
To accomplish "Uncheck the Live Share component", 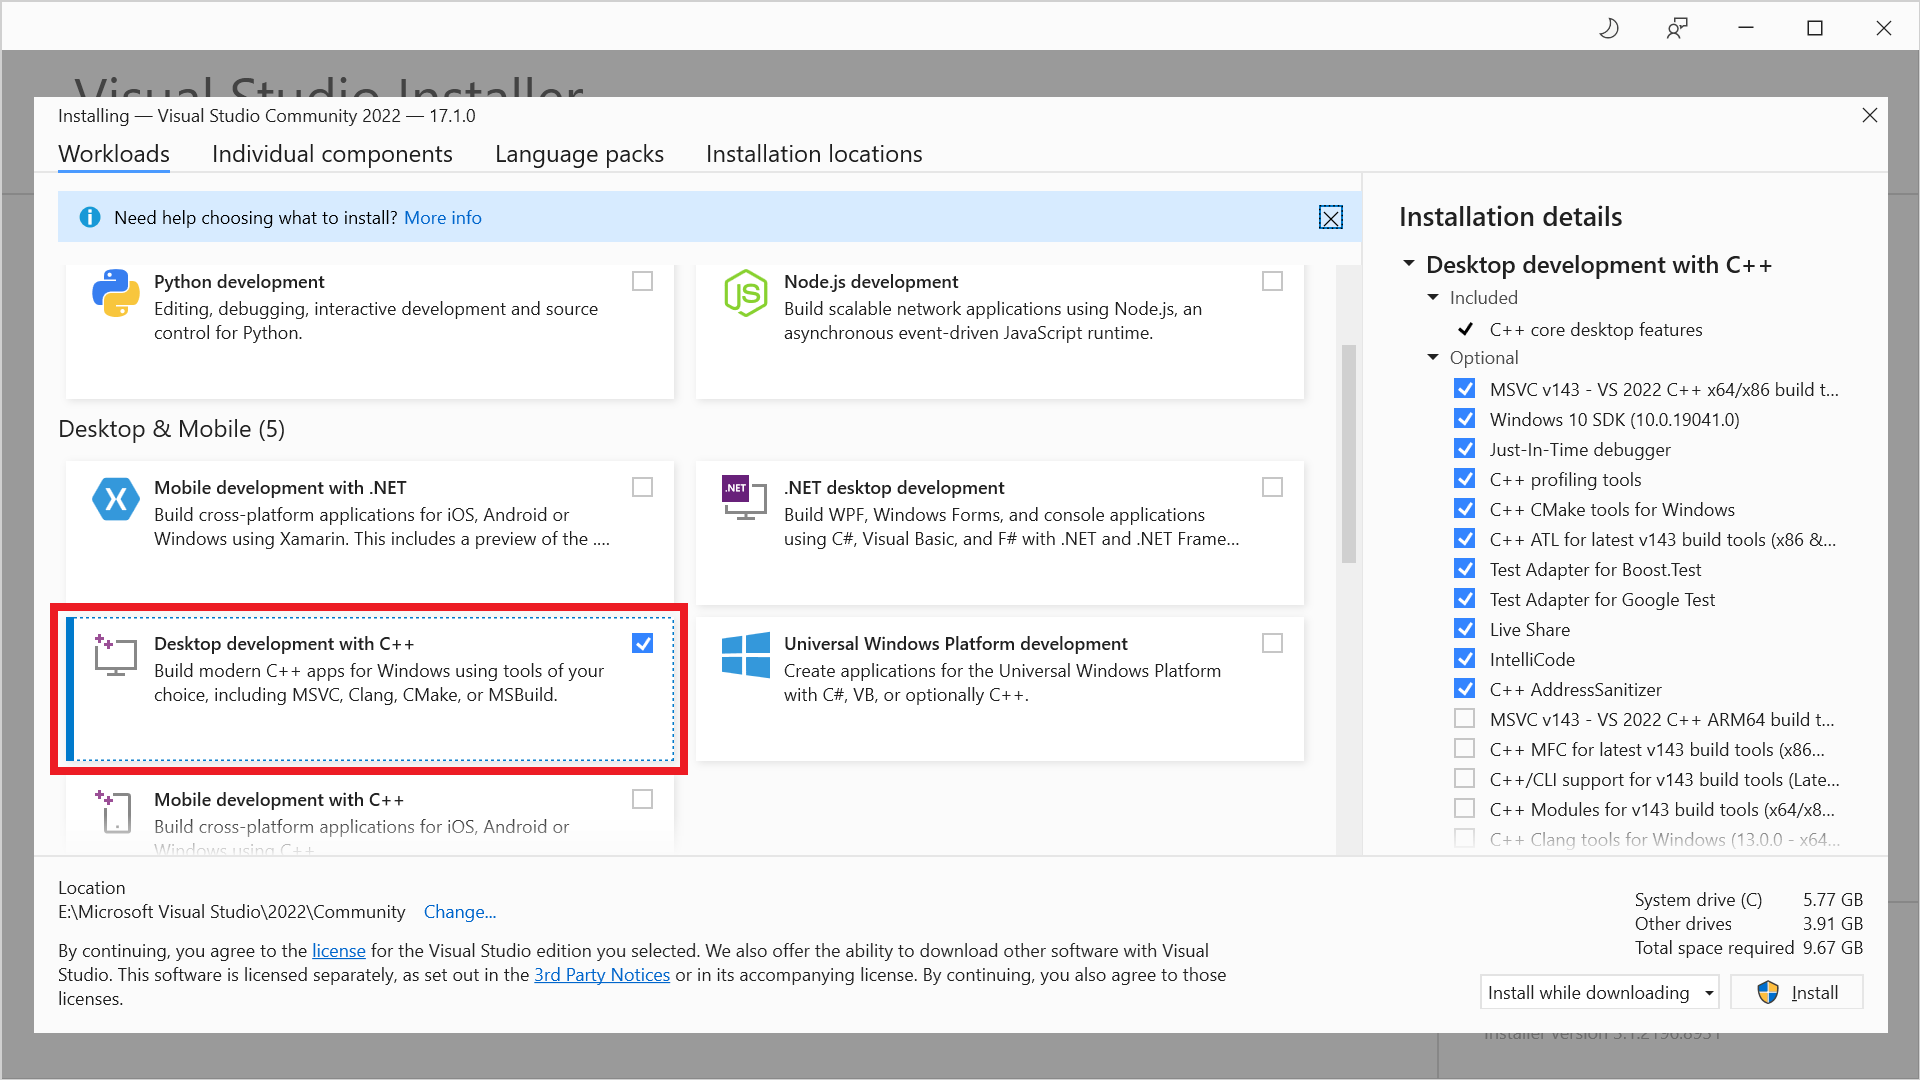I will 1464,629.
